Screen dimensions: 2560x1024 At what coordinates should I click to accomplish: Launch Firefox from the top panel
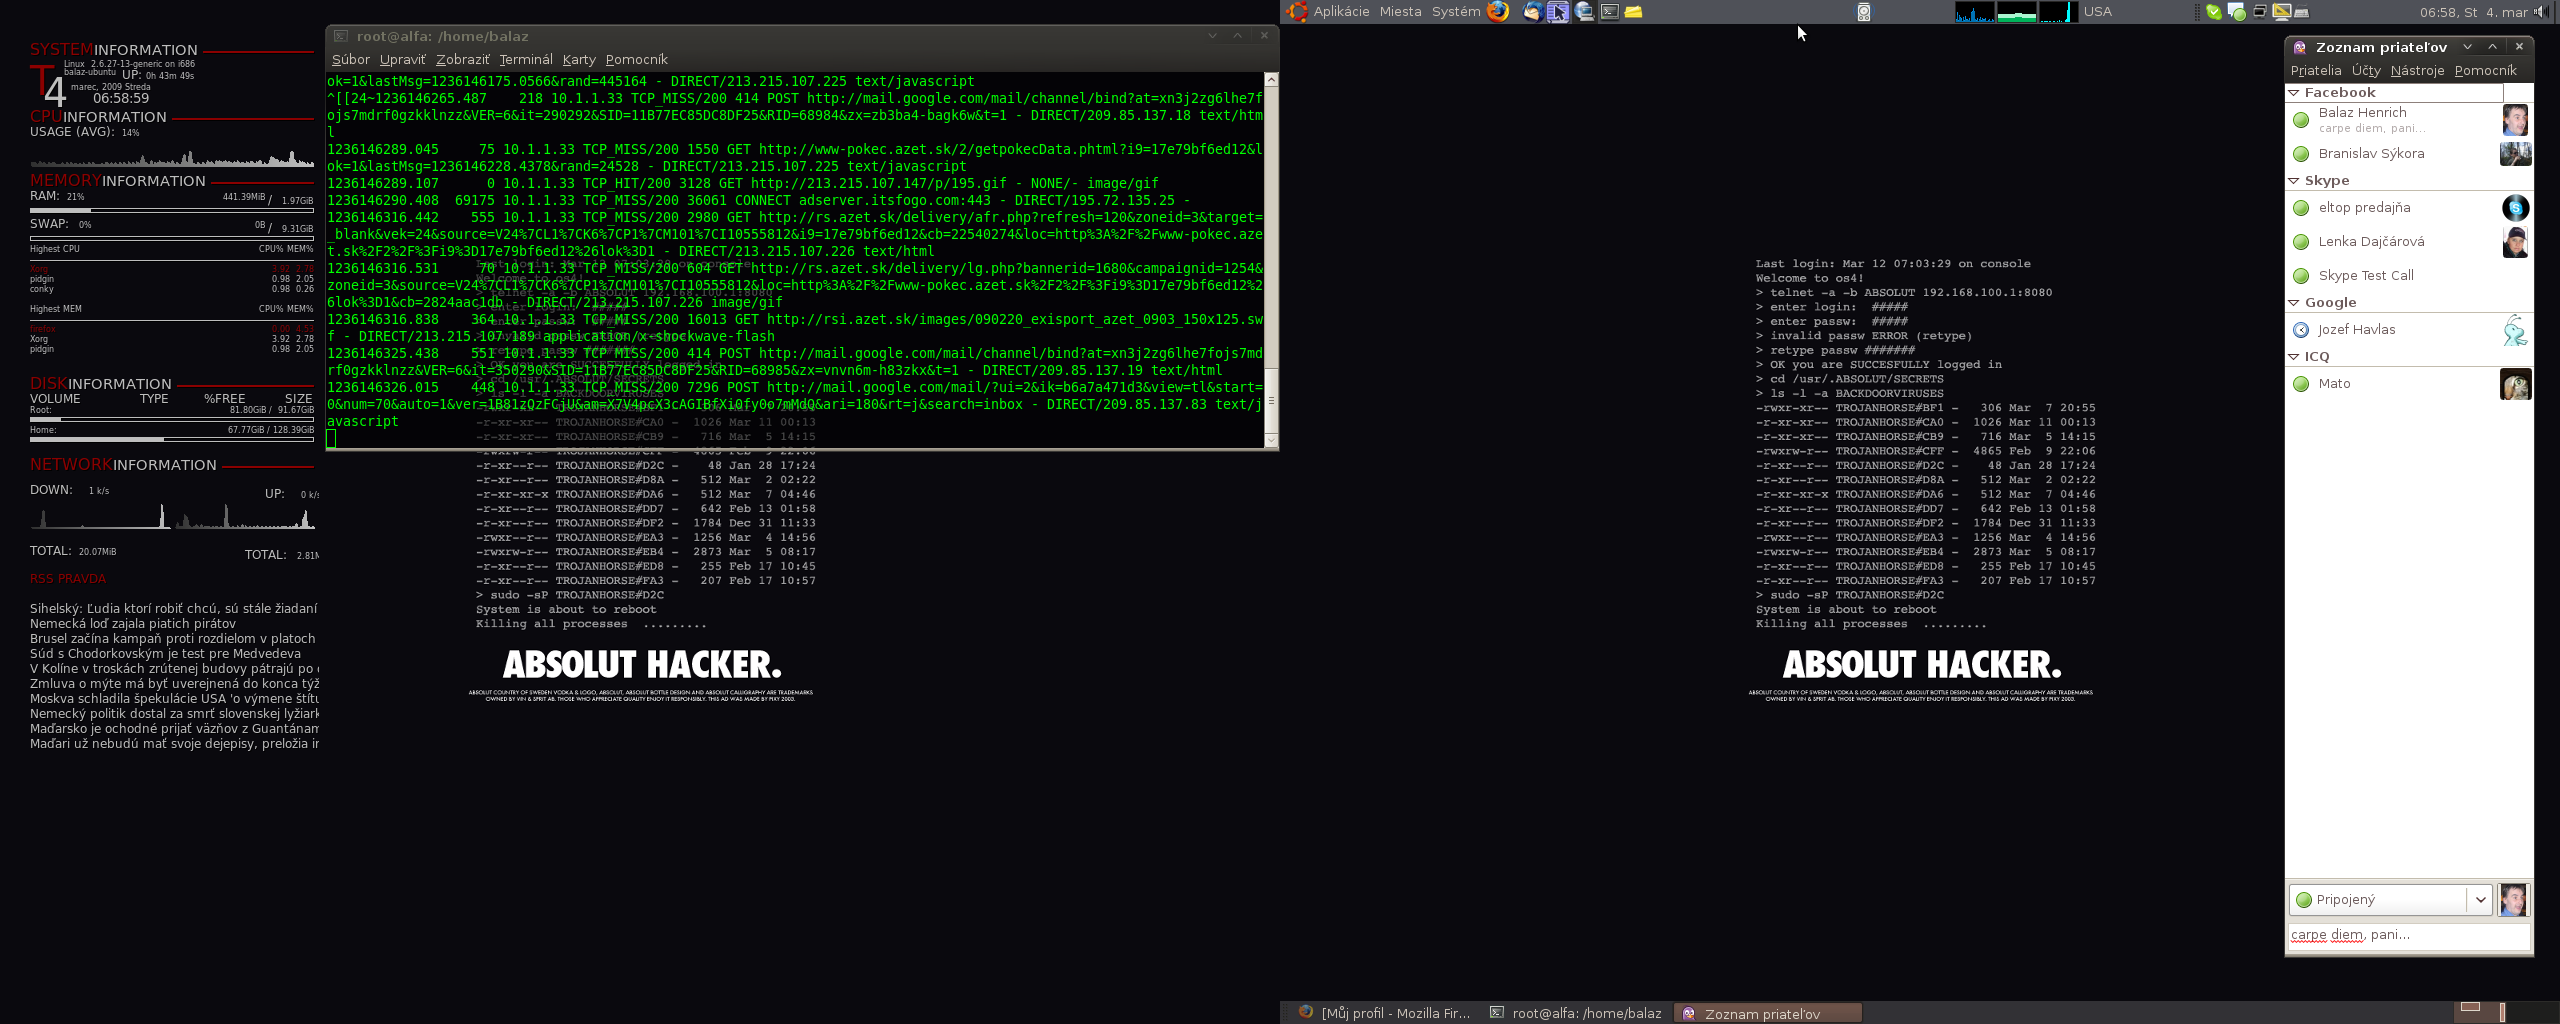coord(1498,11)
